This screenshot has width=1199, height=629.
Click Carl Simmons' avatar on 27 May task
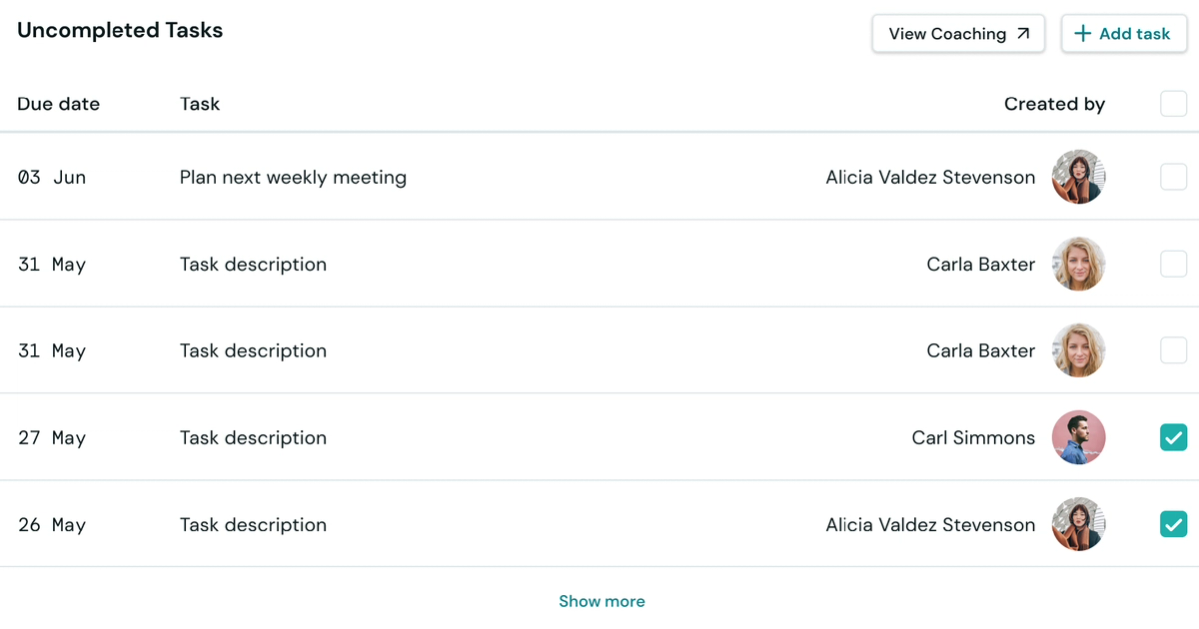tap(1078, 438)
